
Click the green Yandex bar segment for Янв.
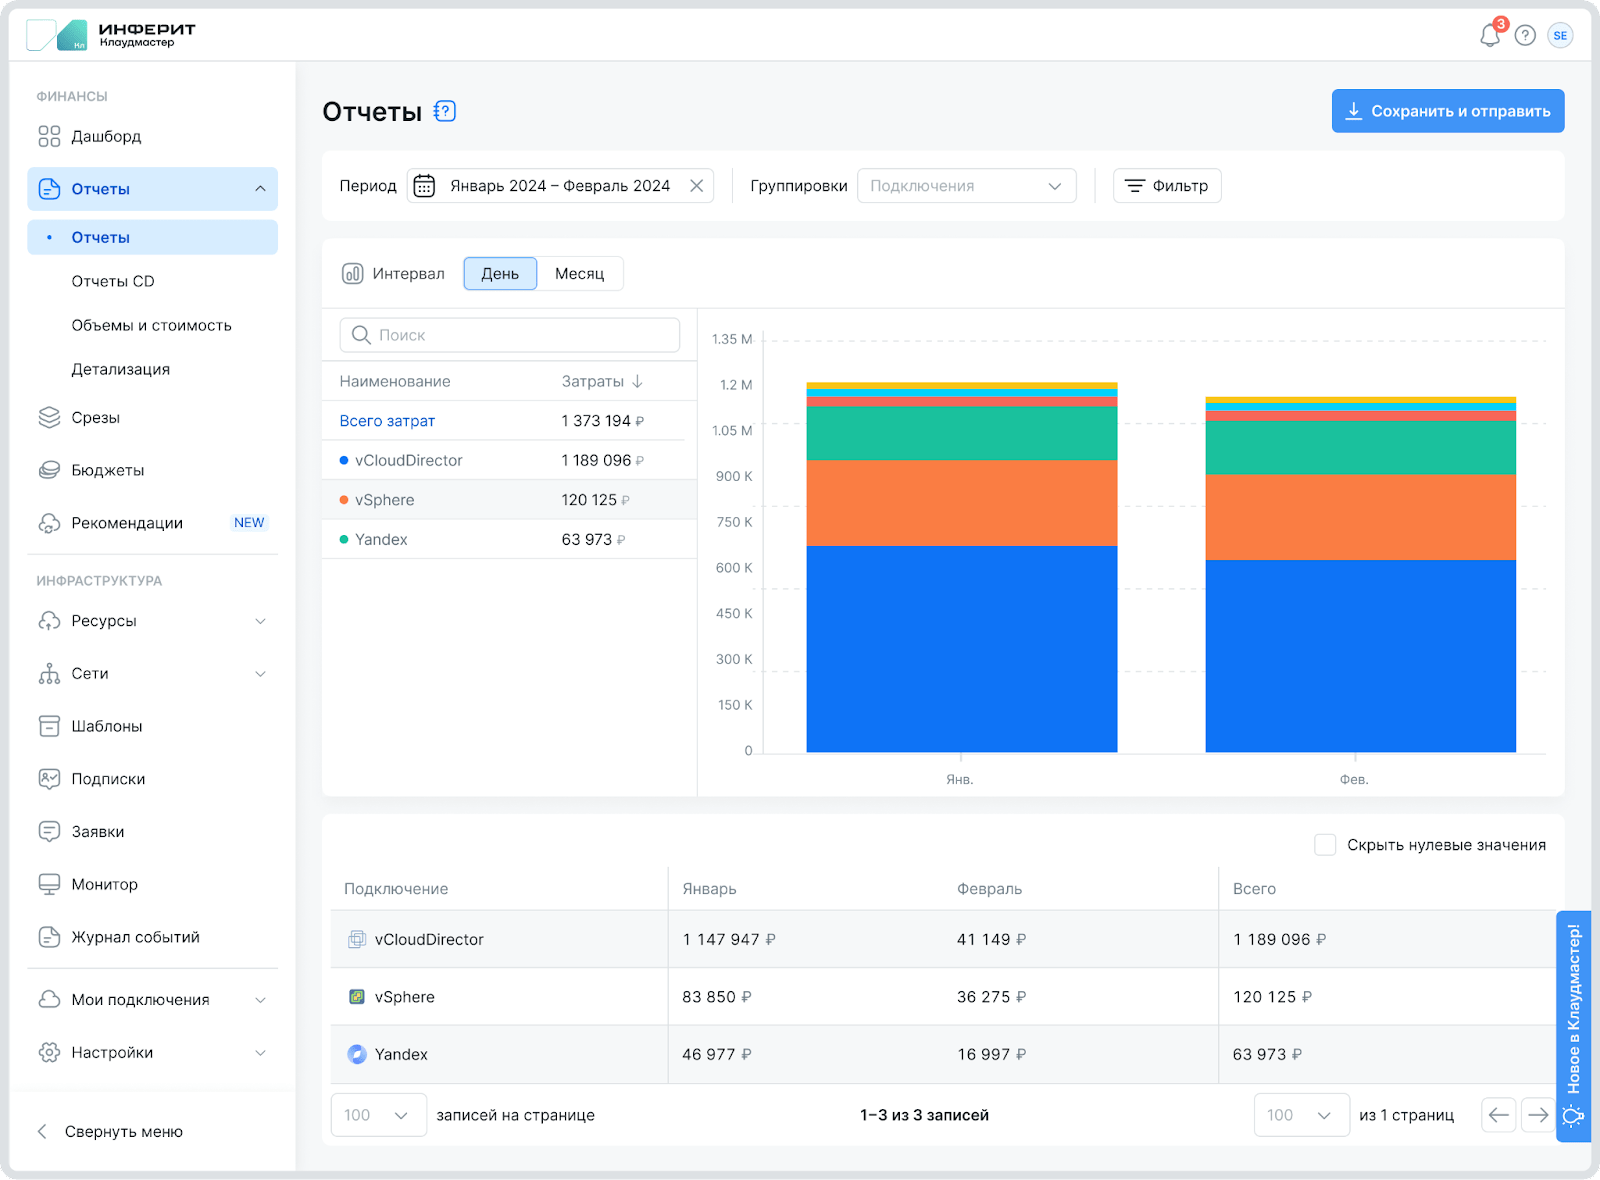pyautogui.click(x=962, y=433)
